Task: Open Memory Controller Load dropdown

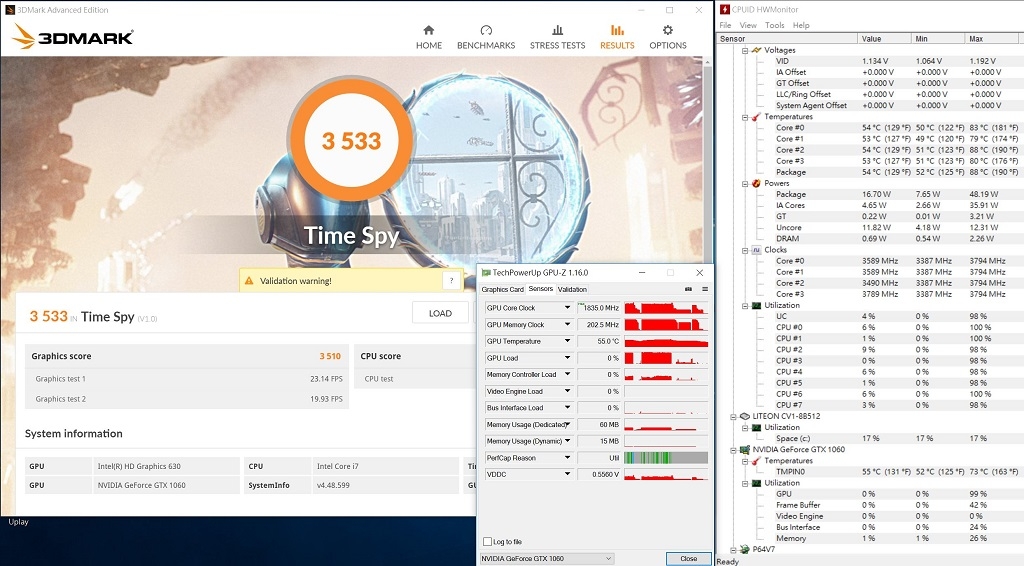Action: coord(567,374)
